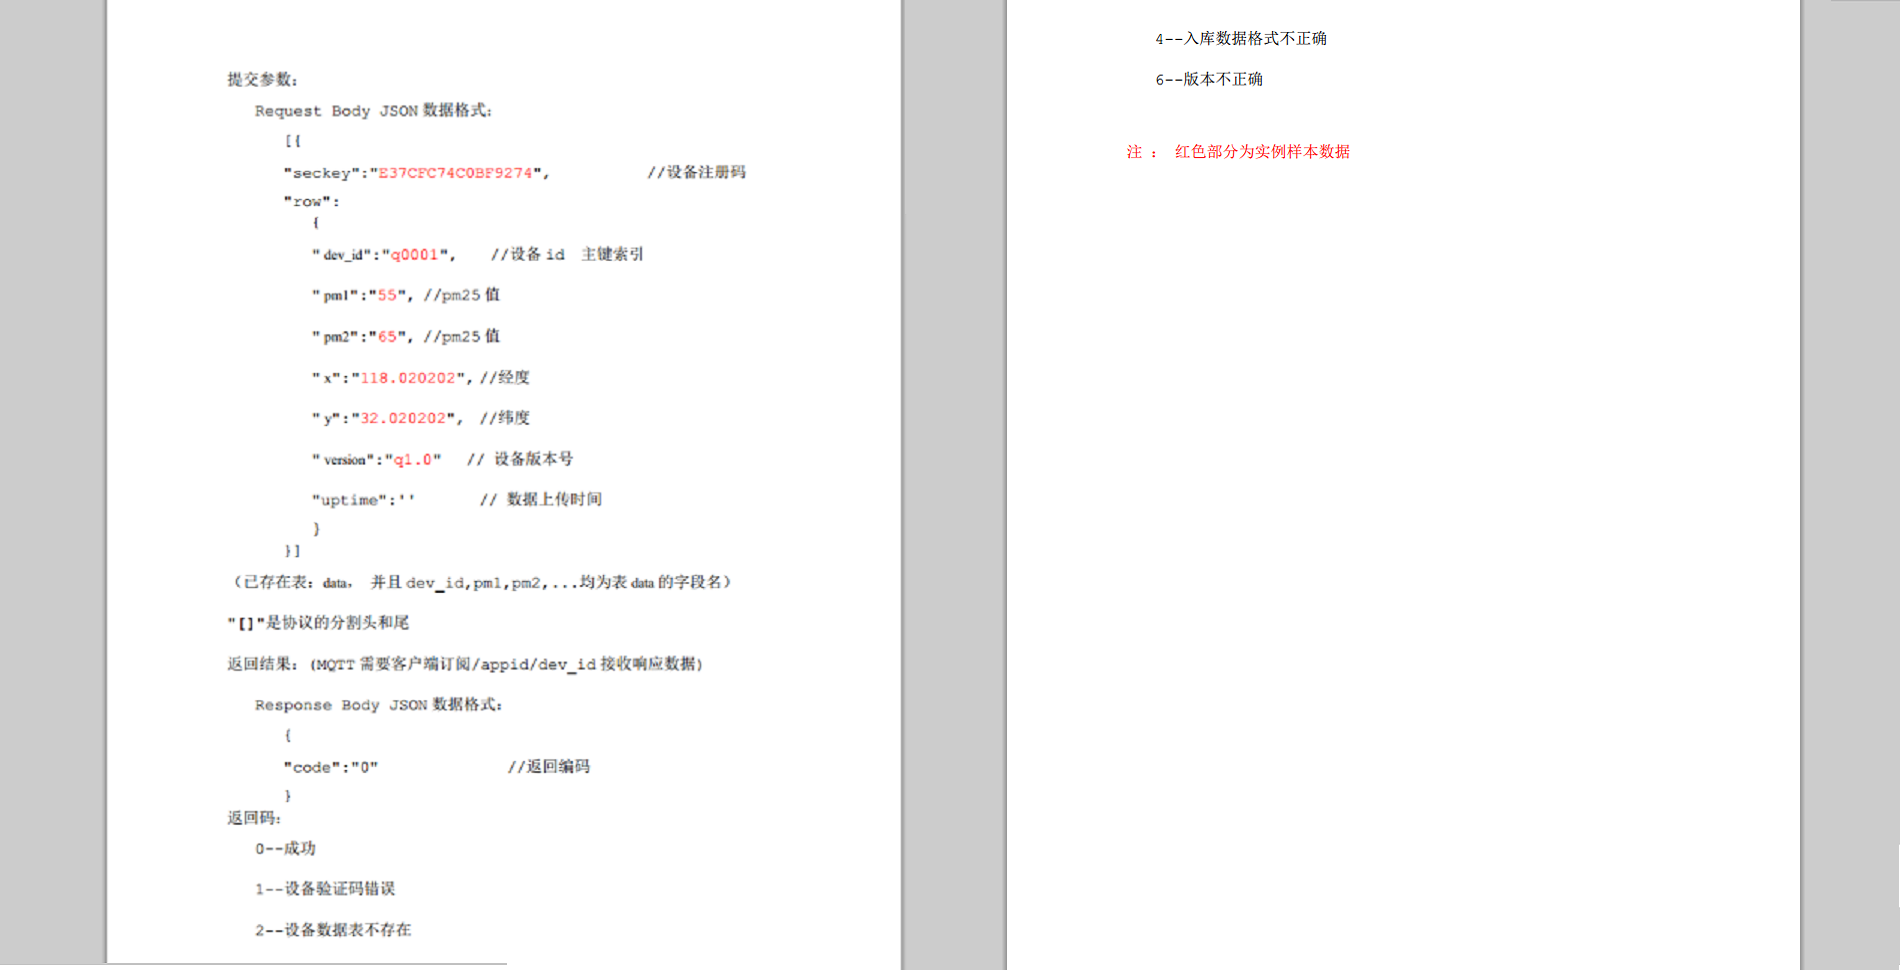This screenshot has width=1900, height=970.
Task: Click return code 1--设备验证码错误
Action: pyautogui.click(x=325, y=889)
